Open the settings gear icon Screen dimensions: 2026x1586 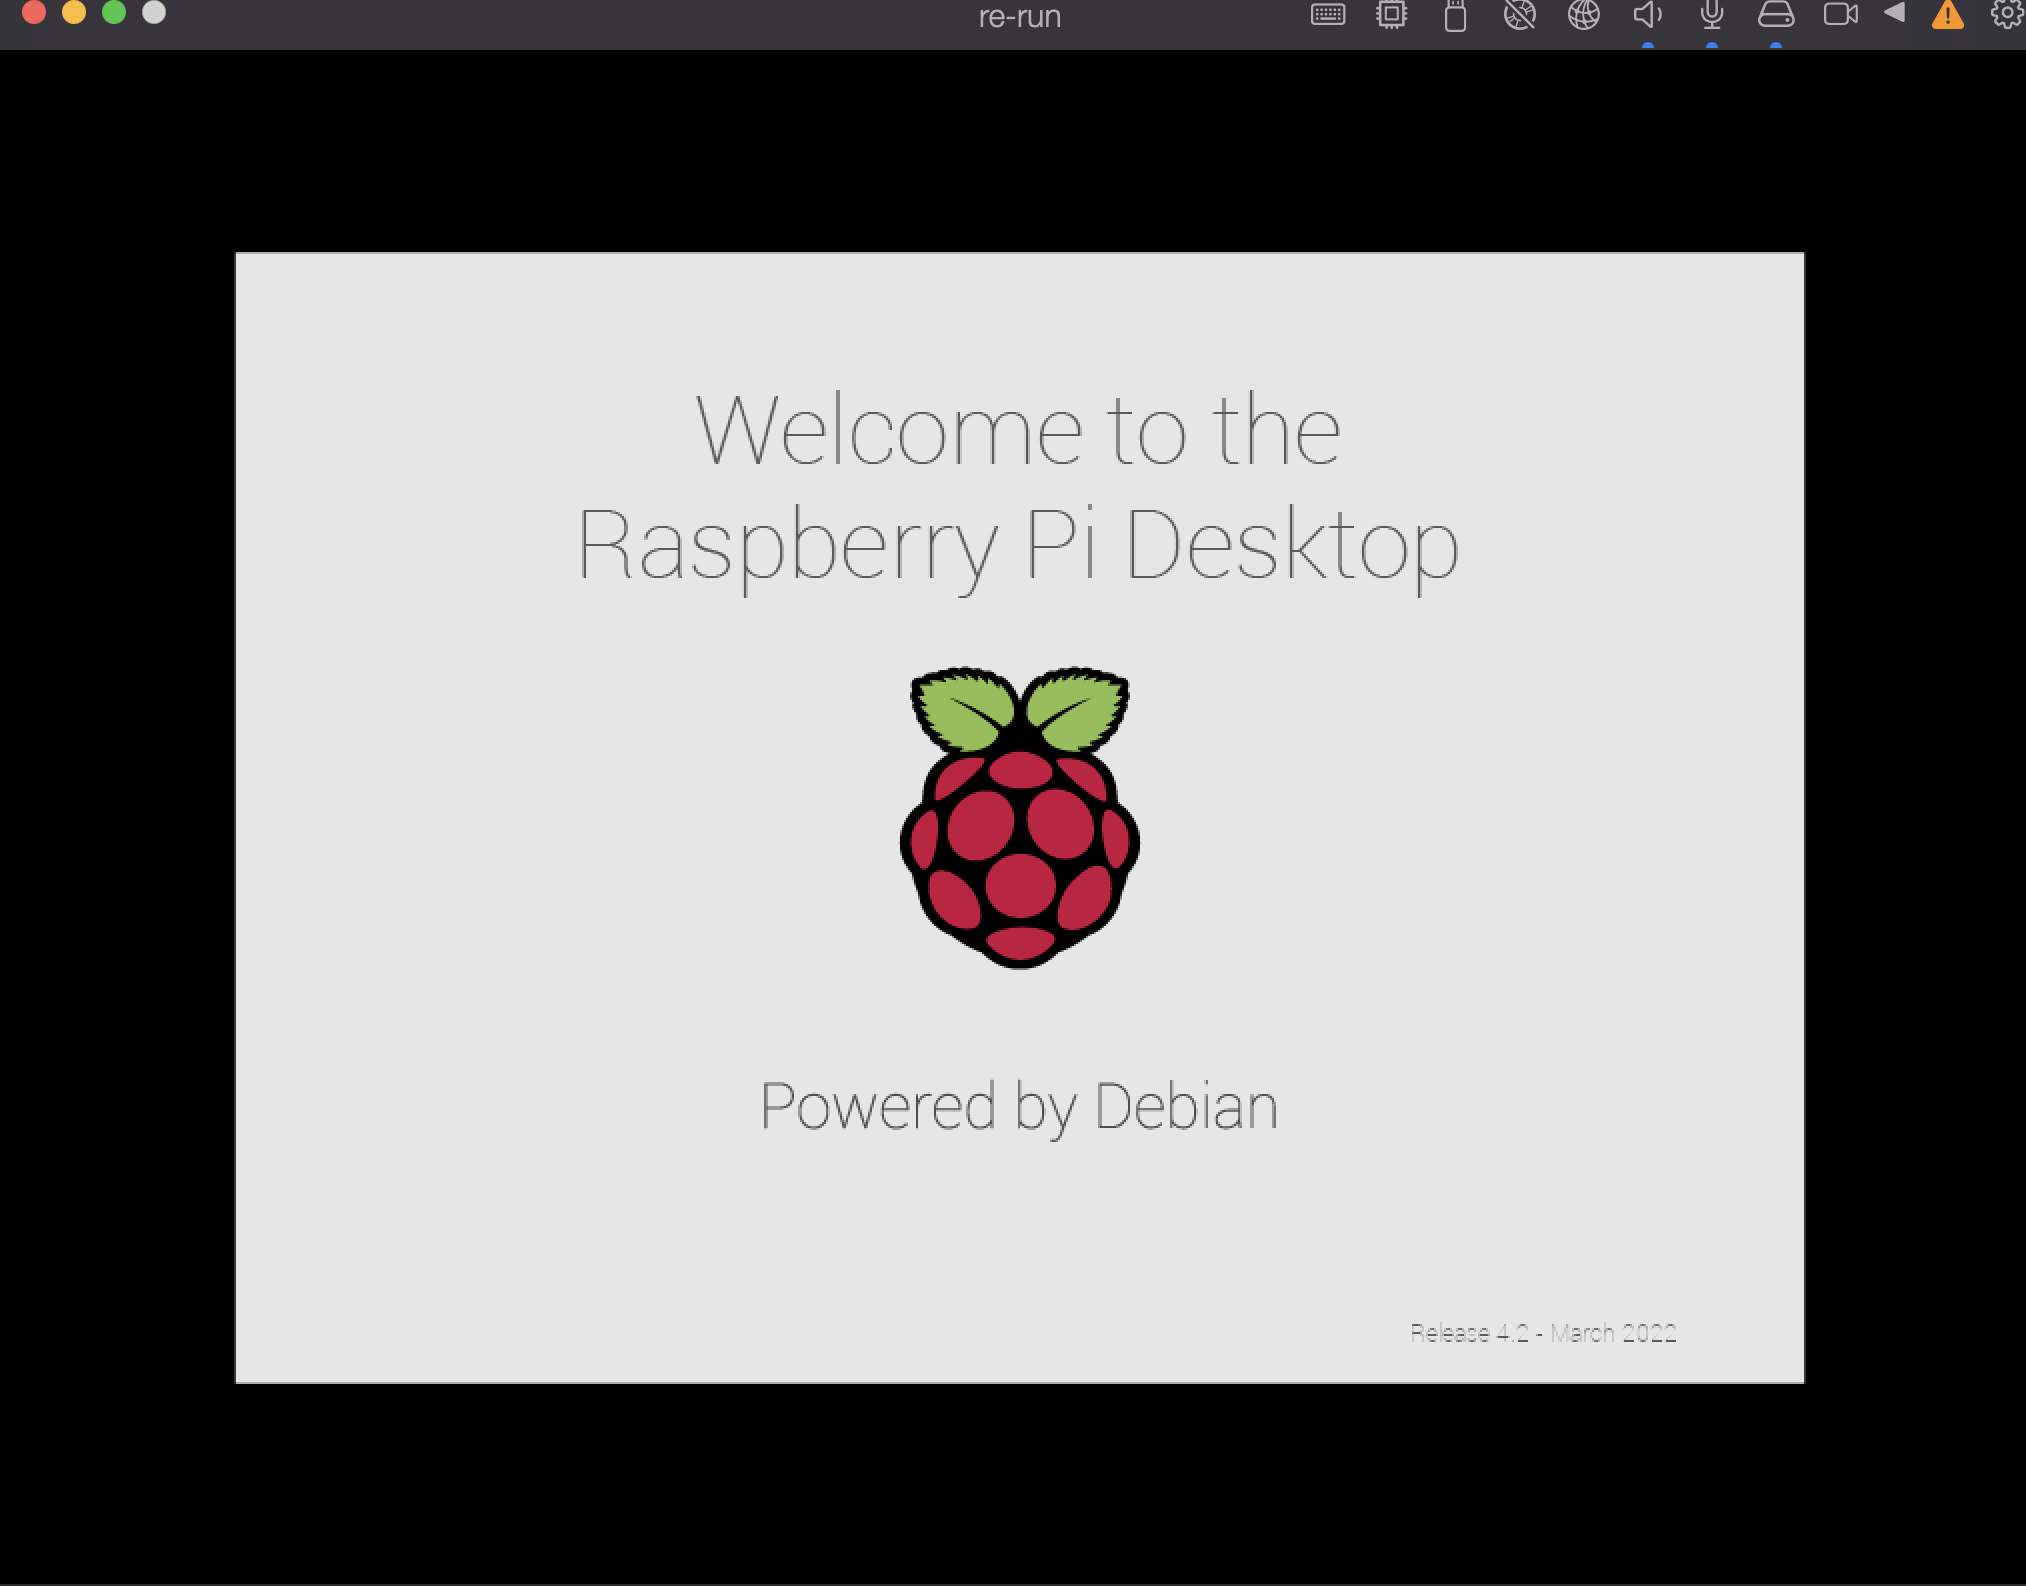click(2006, 14)
